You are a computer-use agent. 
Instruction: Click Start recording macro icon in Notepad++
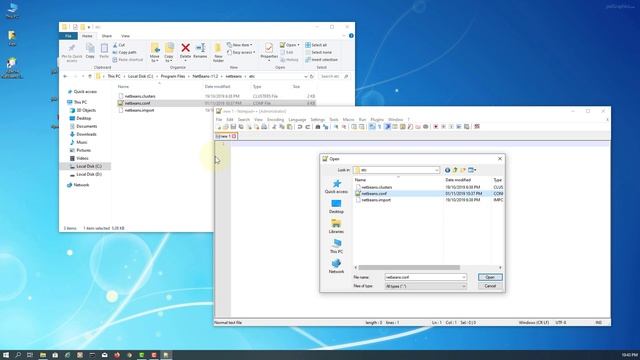[x=436, y=127]
